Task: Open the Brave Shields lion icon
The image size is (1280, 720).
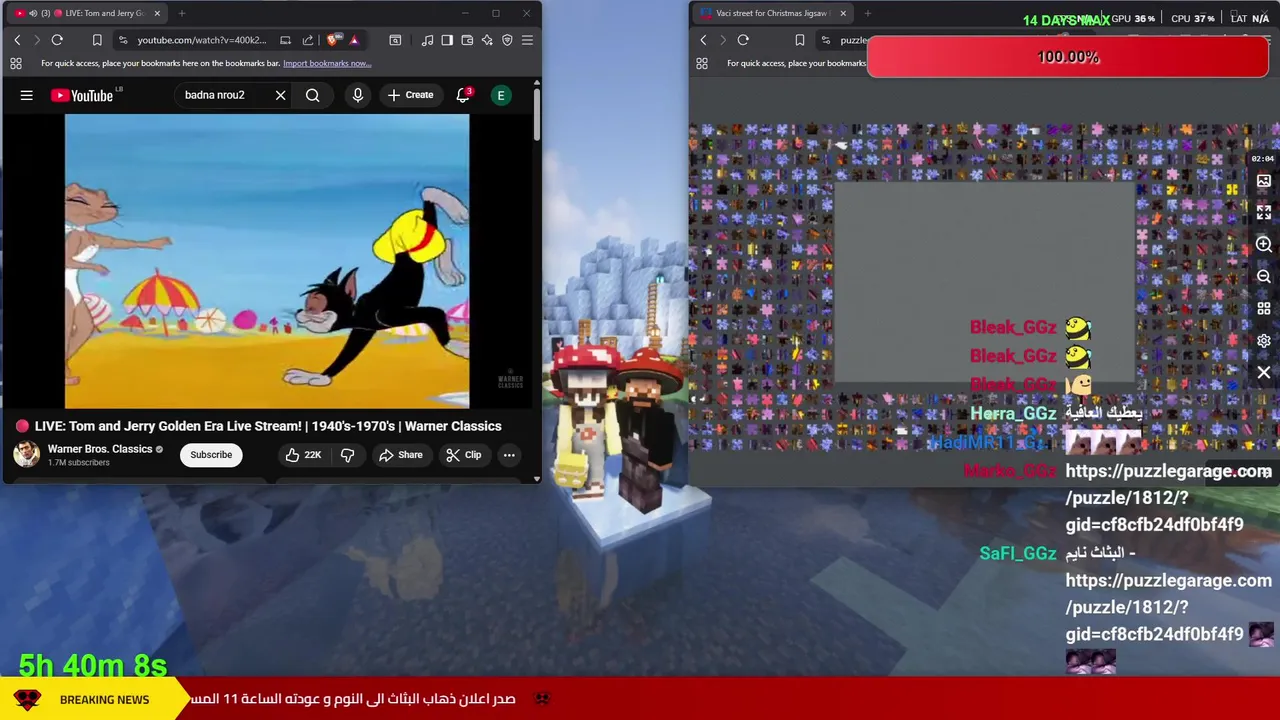Action: coord(333,40)
